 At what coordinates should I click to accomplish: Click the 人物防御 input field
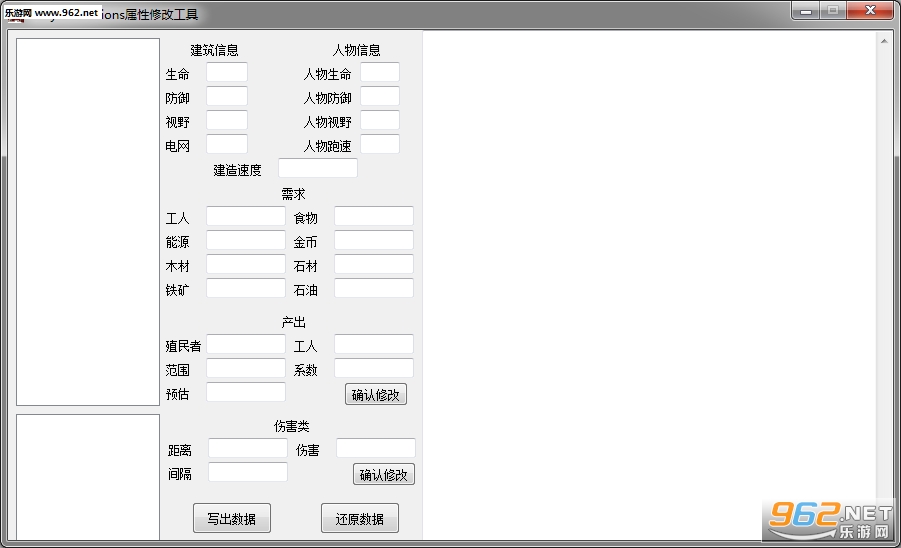[x=380, y=97]
